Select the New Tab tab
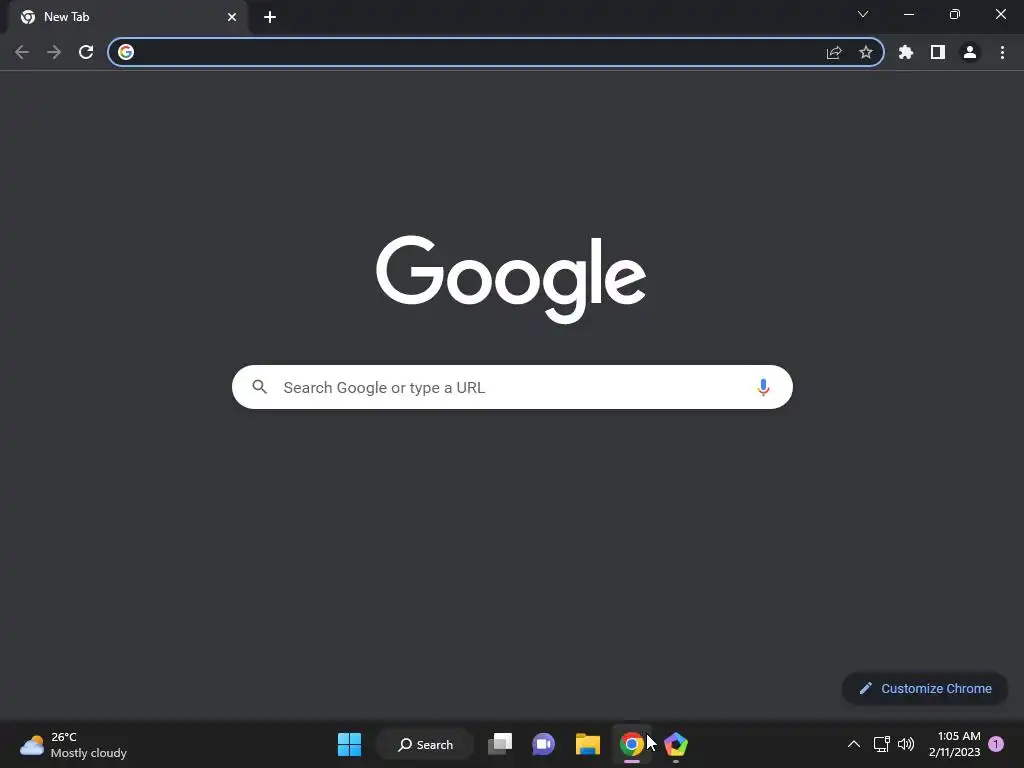This screenshot has width=1024, height=768. point(128,17)
